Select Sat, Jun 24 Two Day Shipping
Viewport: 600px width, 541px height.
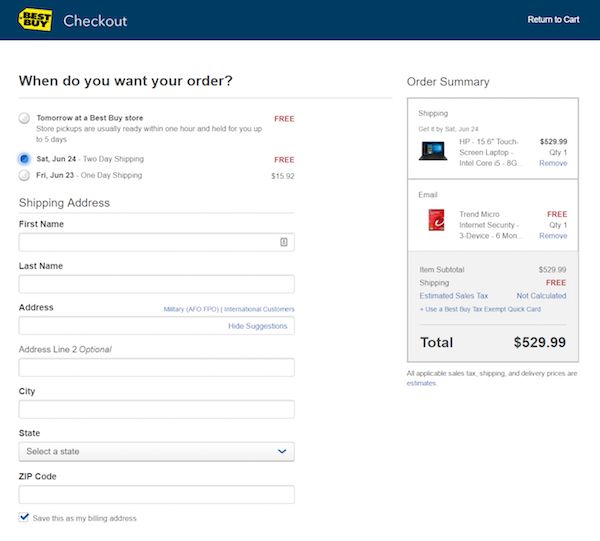tap(24, 158)
